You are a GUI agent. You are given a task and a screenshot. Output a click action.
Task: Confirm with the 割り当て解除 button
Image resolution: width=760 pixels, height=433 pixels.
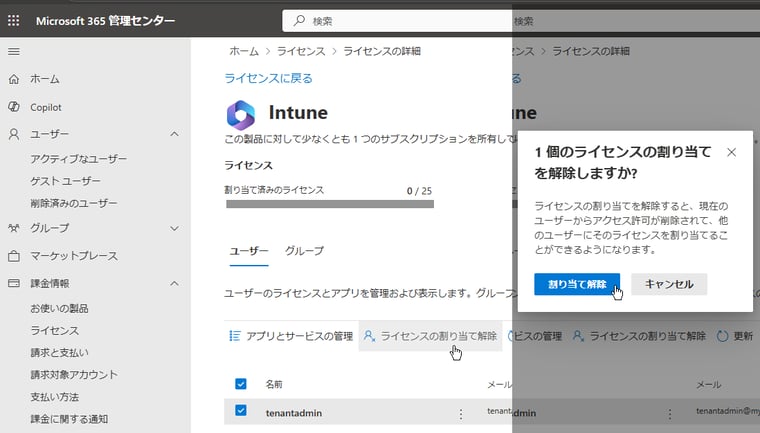pyautogui.click(x=577, y=284)
